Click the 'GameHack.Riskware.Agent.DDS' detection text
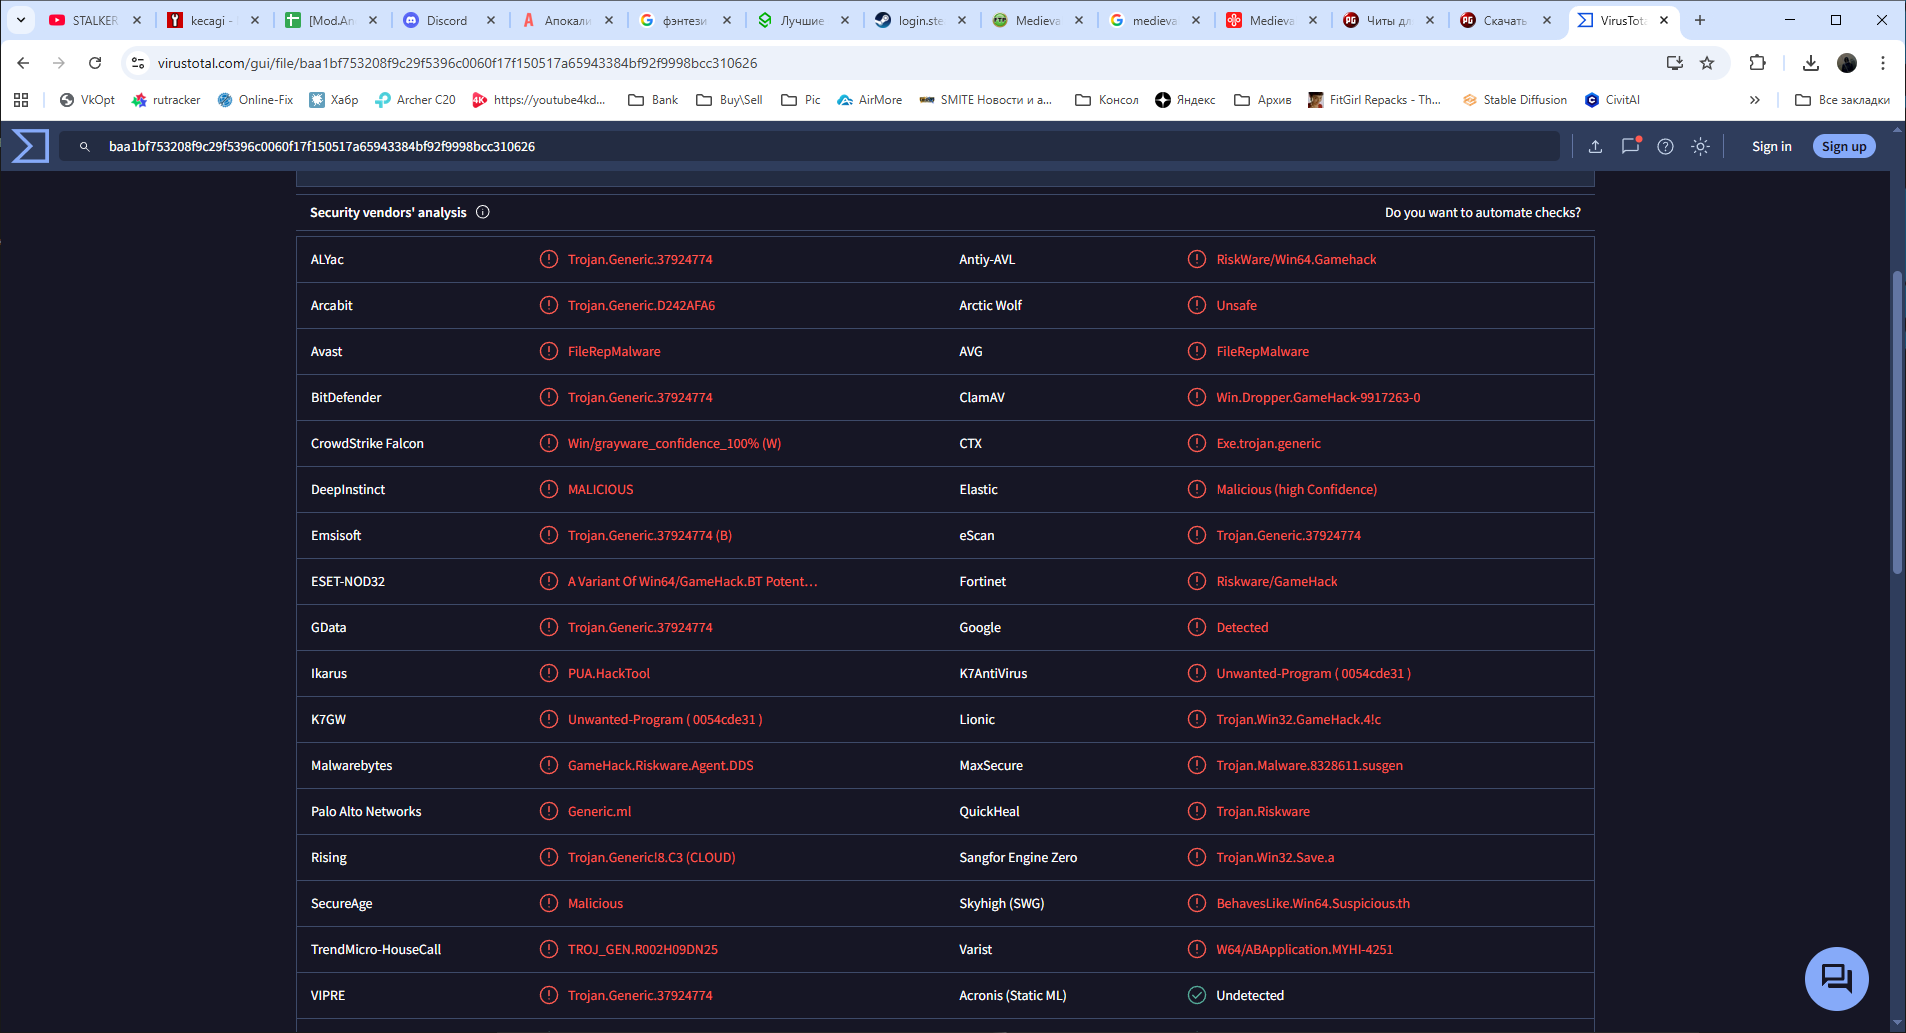Image resolution: width=1906 pixels, height=1033 pixels. click(x=661, y=765)
